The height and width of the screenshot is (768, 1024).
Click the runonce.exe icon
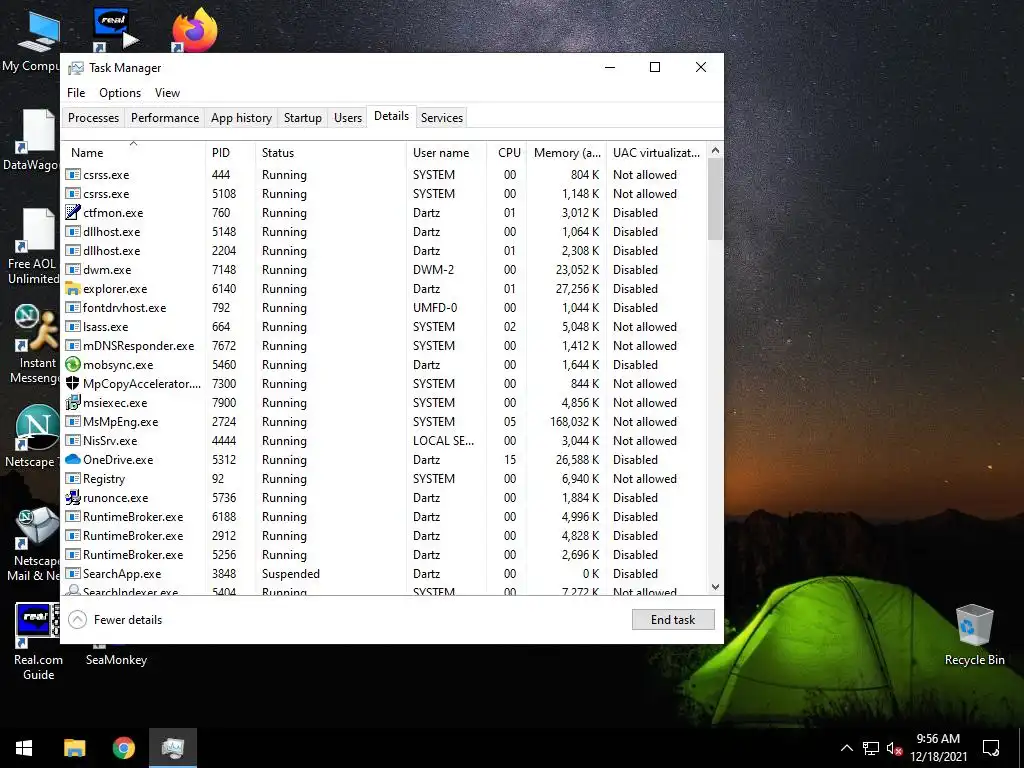pos(72,497)
